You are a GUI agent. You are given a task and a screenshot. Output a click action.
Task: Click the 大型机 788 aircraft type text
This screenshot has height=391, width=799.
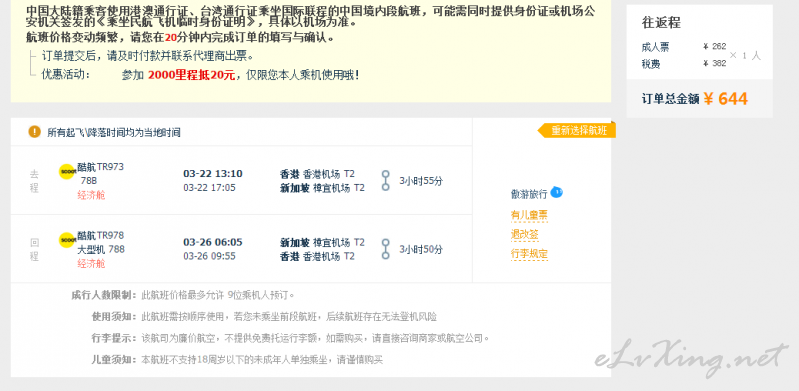101,250
